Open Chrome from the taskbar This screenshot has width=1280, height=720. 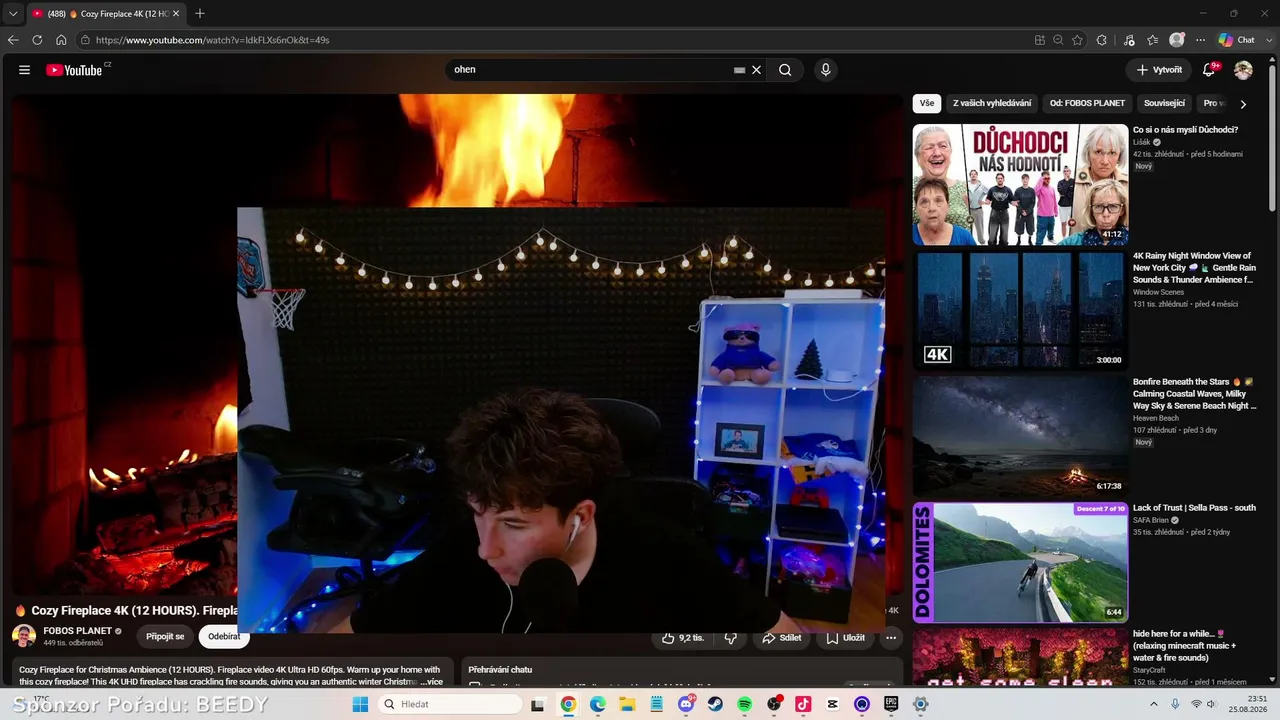568,704
